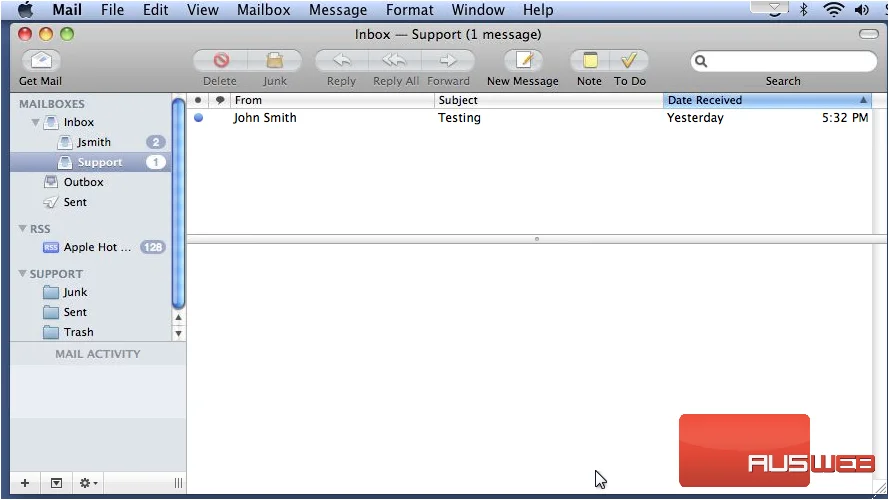Viewport: 889px width, 500px height.
Task: Open the Apple menu
Action: coord(26,10)
